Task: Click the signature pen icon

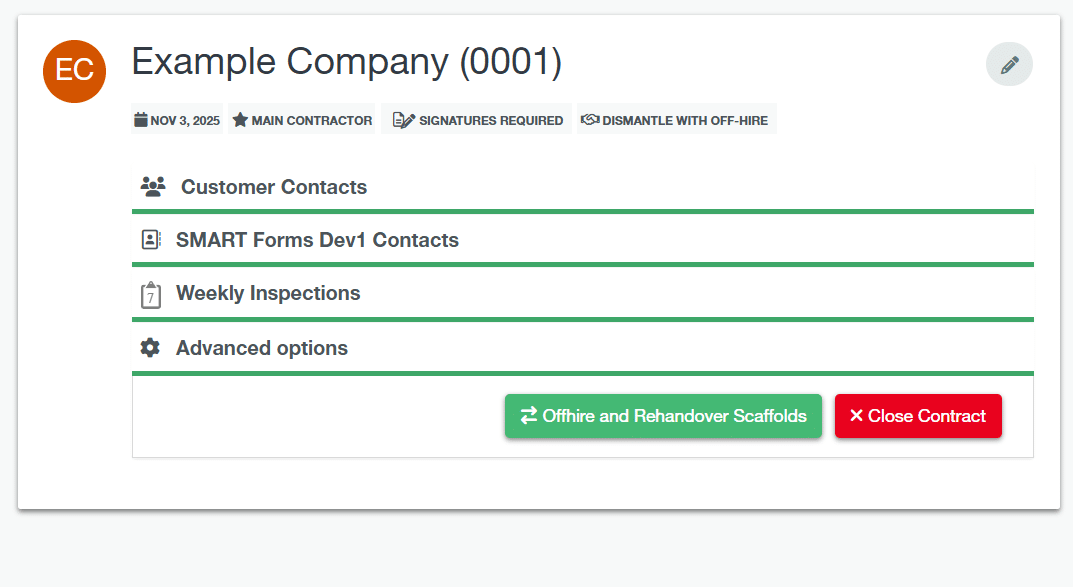Action: (x=403, y=120)
